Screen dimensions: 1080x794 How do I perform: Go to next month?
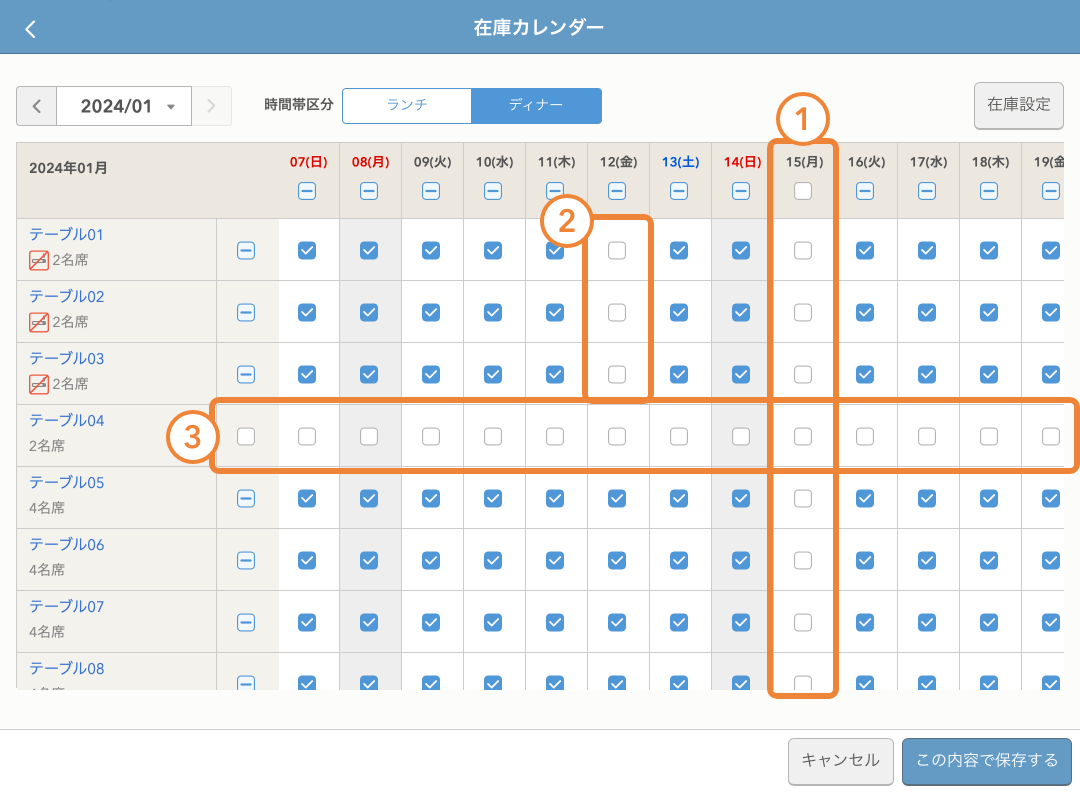(x=211, y=106)
